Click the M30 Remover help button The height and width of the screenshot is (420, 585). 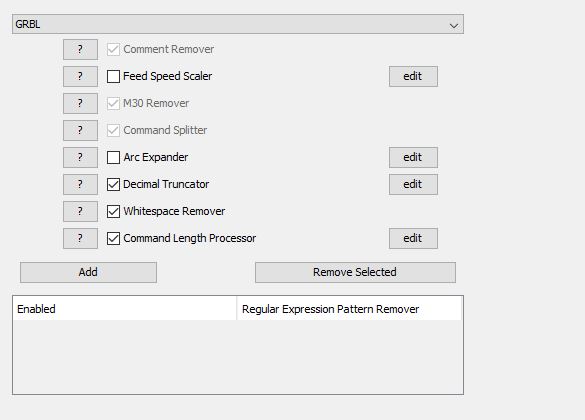pyautogui.click(x=80, y=103)
